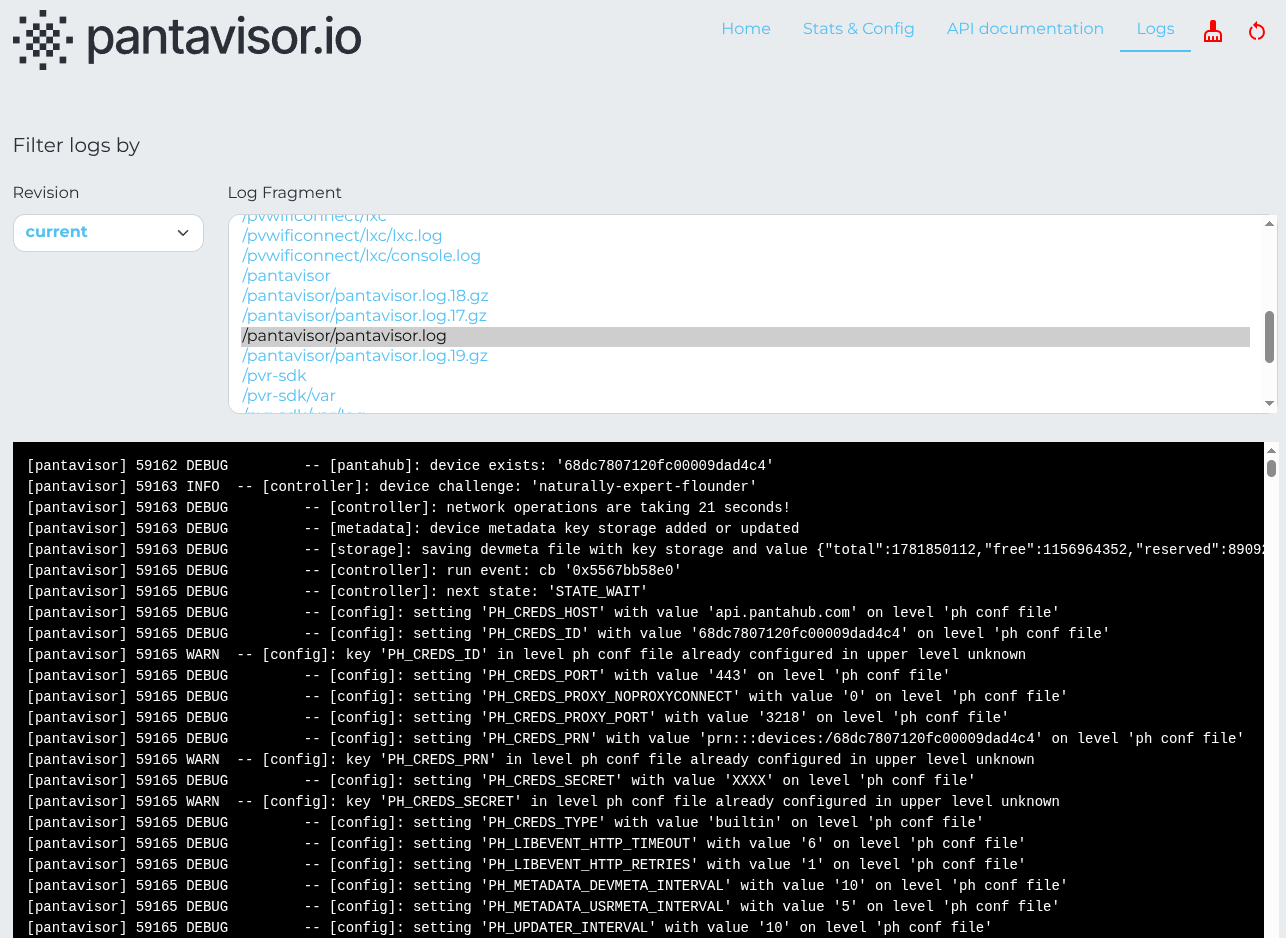Open the Revision dropdown showing 'current'
The image size is (1286, 938).
click(x=108, y=232)
